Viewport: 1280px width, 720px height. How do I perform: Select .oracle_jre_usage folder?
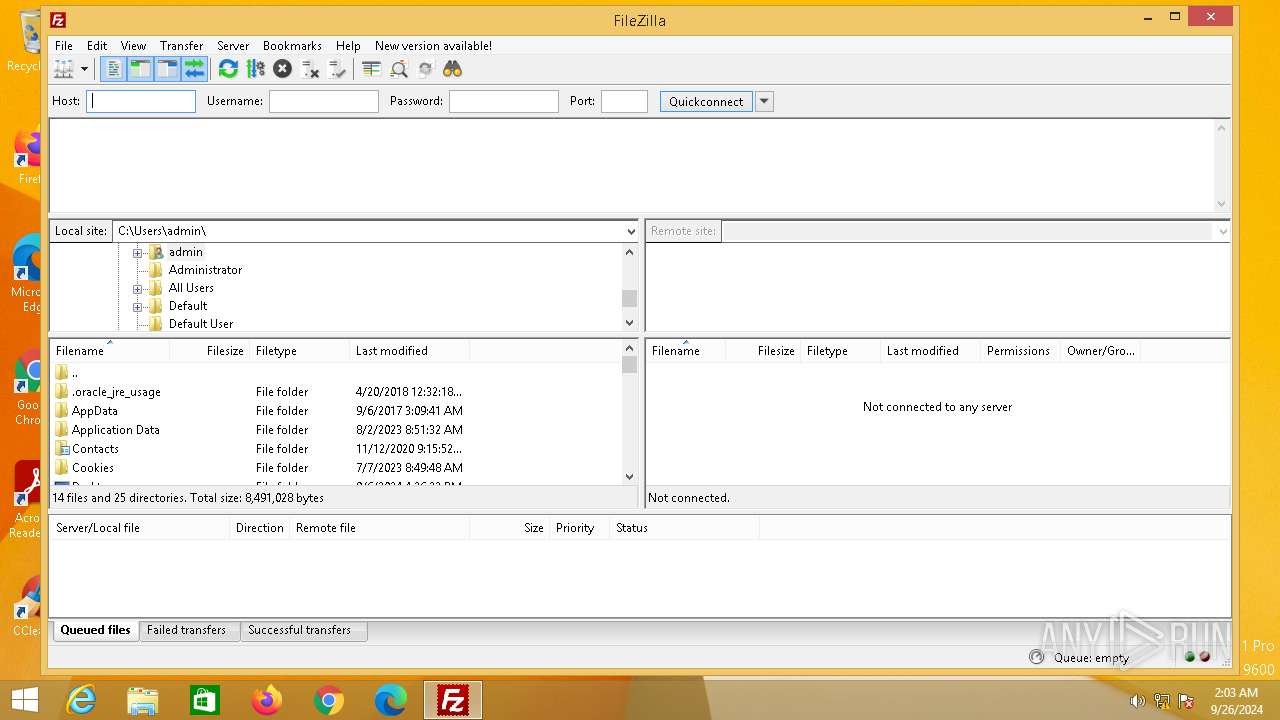pyautogui.click(x=336, y=392)
